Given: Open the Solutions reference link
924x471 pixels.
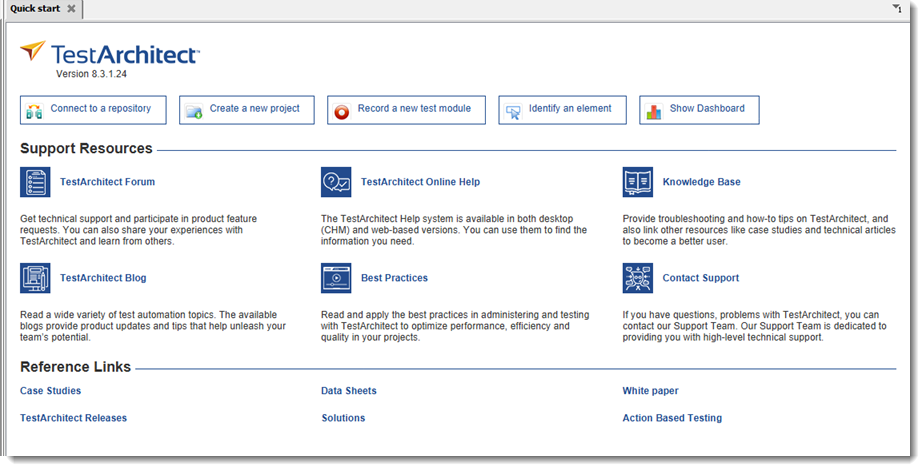Looking at the screenshot, I should (x=344, y=418).
